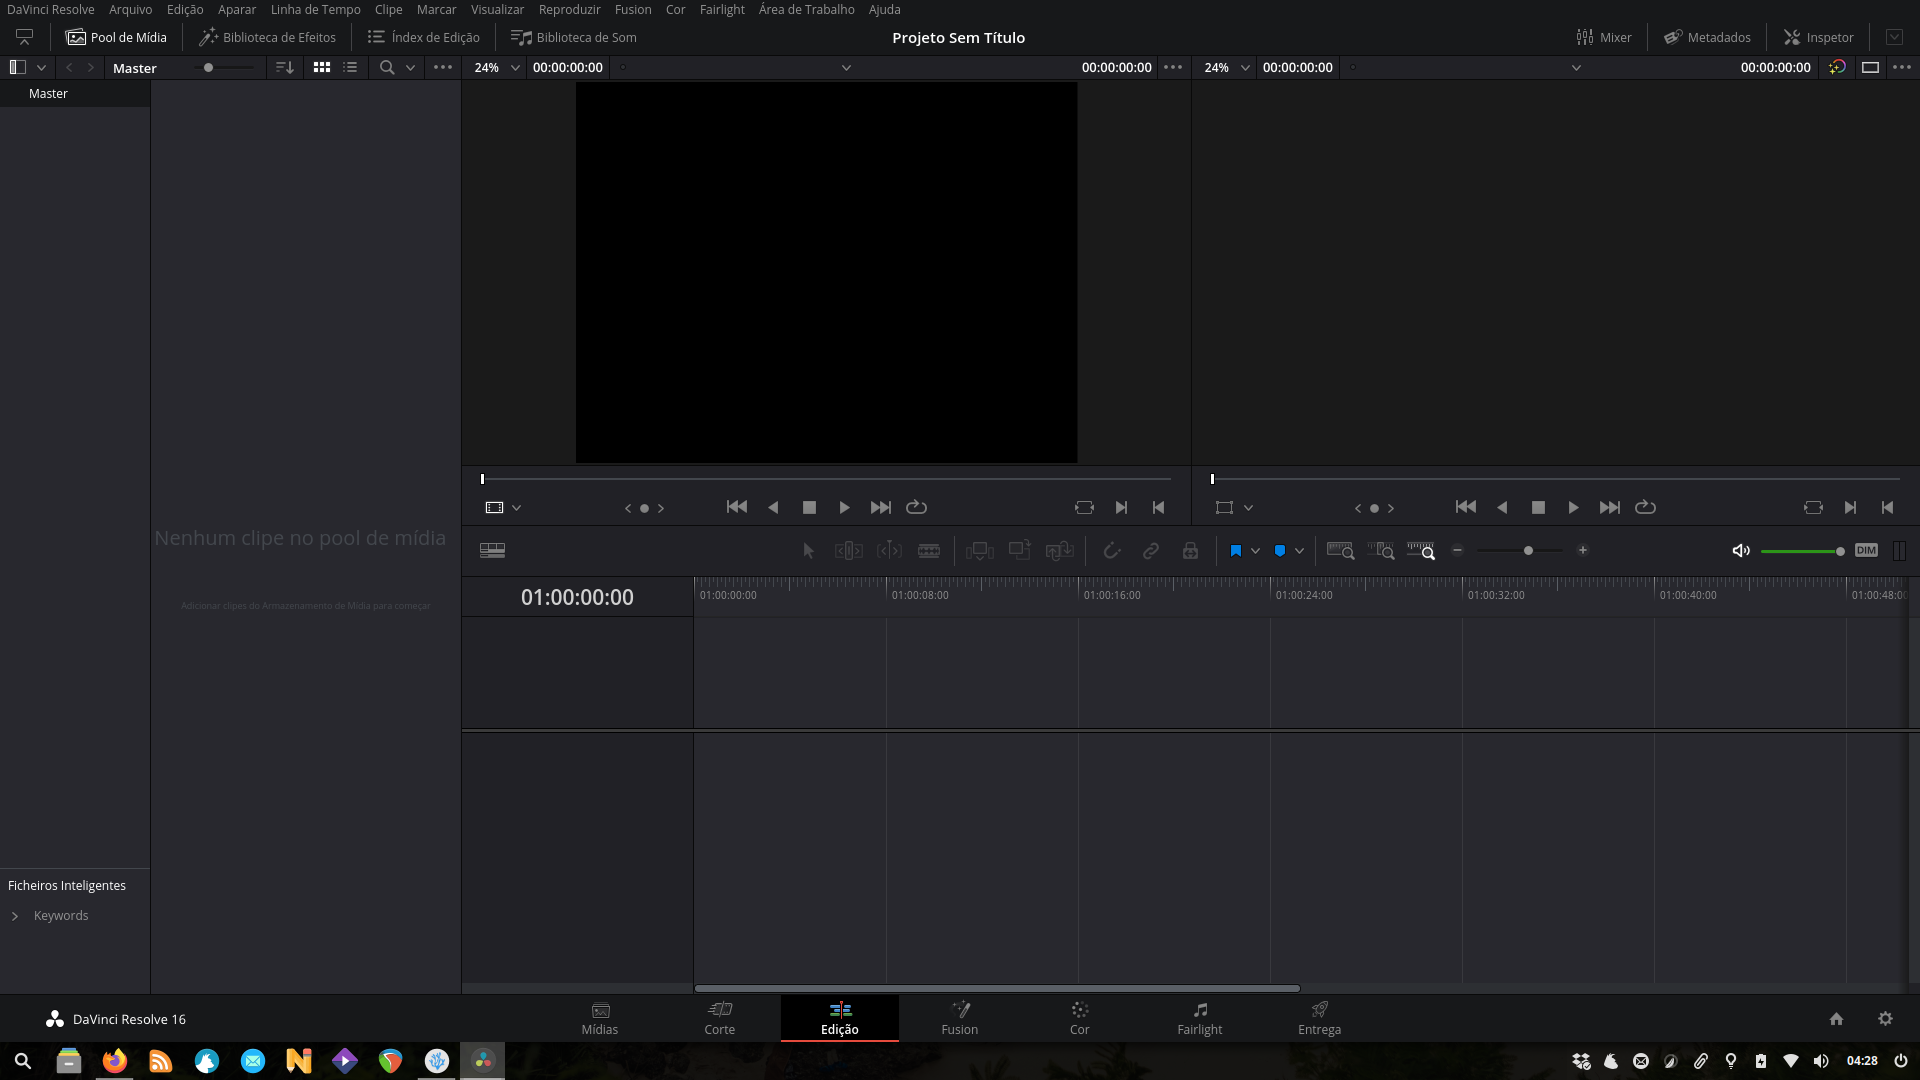The width and height of the screenshot is (1920, 1080).
Task: Open Biblioteca de Efeitos panel
Action: click(x=267, y=37)
